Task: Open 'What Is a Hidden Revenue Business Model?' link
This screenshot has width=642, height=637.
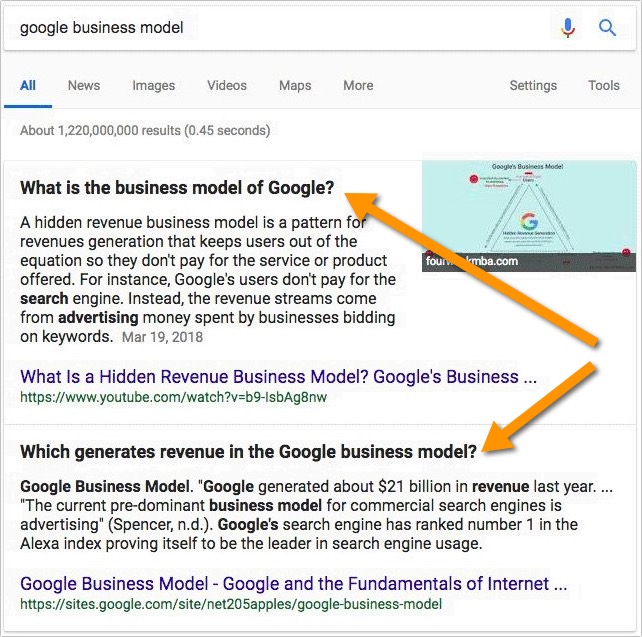Action: (x=279, y=377)
